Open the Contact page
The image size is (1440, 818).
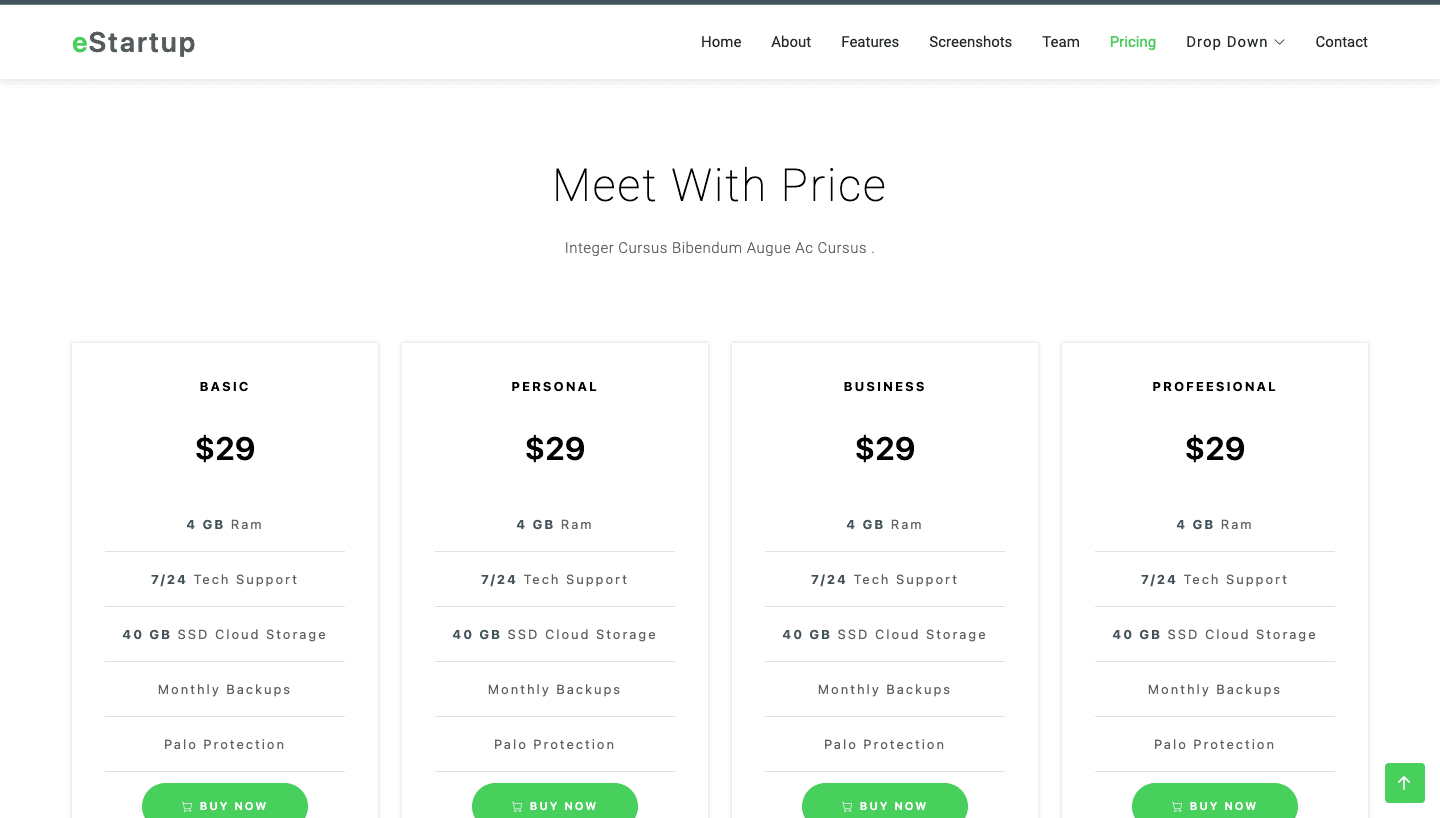click(1341, 42)
